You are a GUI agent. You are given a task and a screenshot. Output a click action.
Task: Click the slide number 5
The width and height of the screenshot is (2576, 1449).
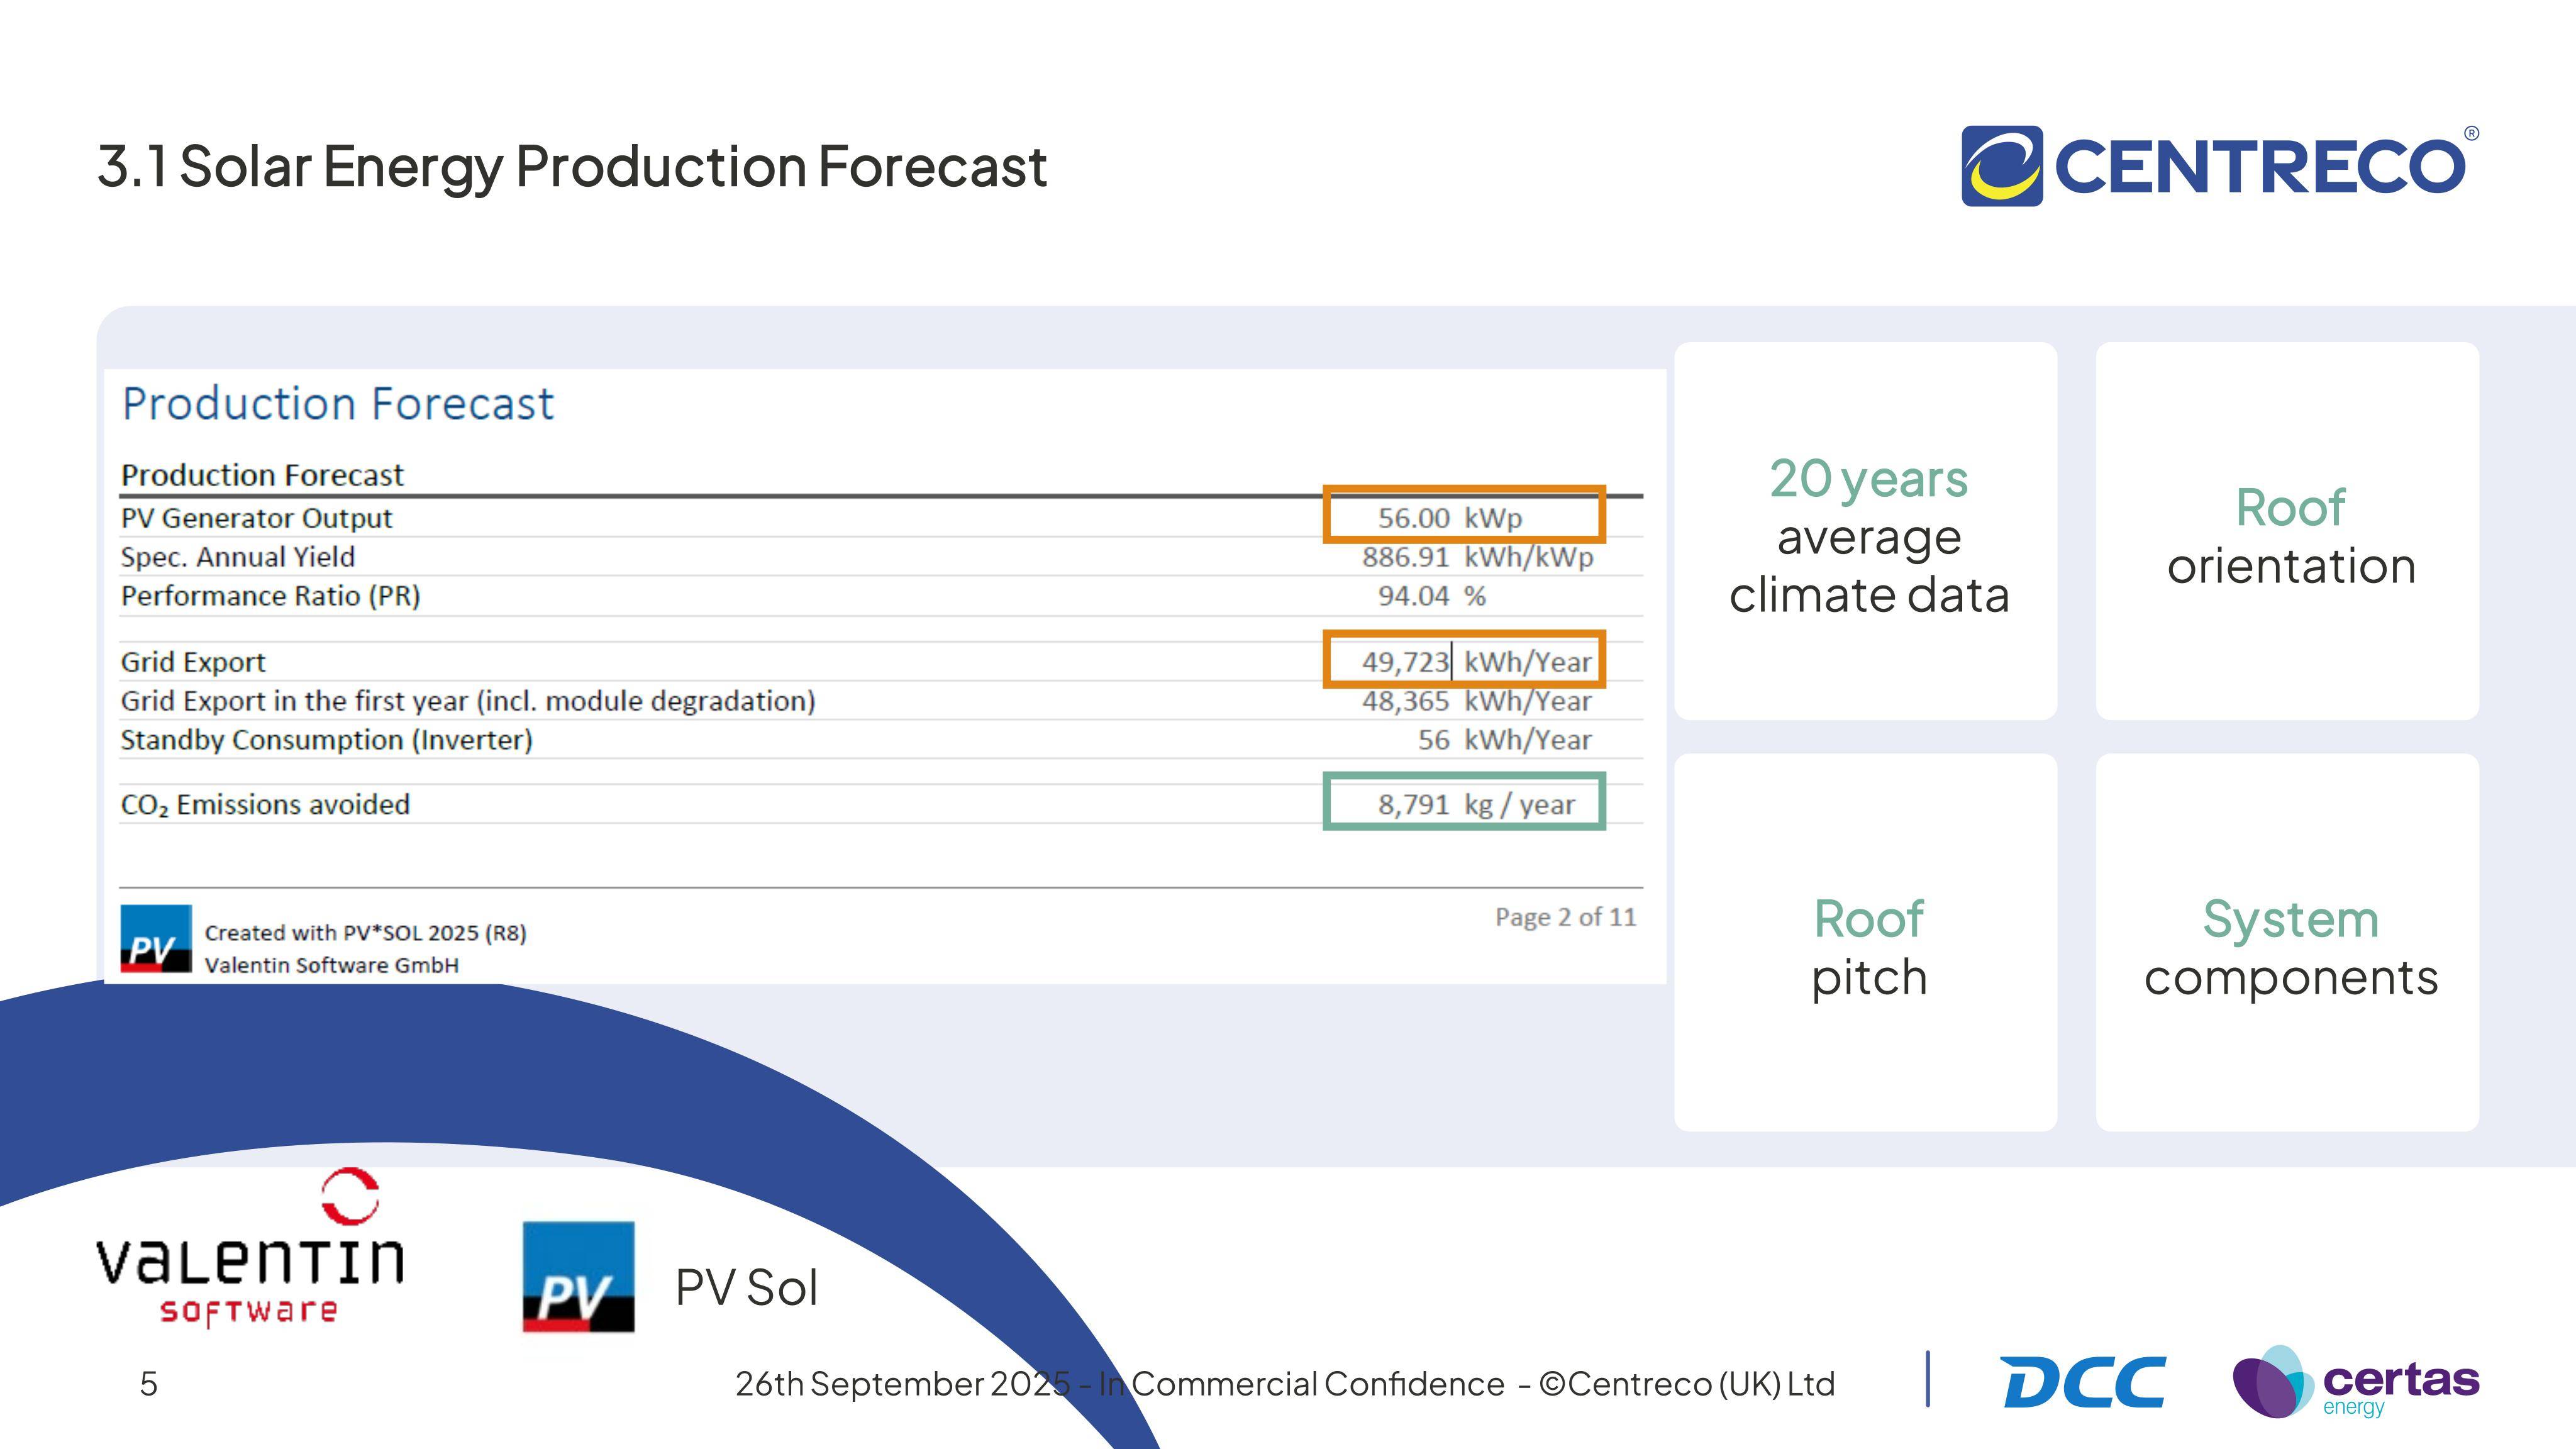coord(149,1384)
